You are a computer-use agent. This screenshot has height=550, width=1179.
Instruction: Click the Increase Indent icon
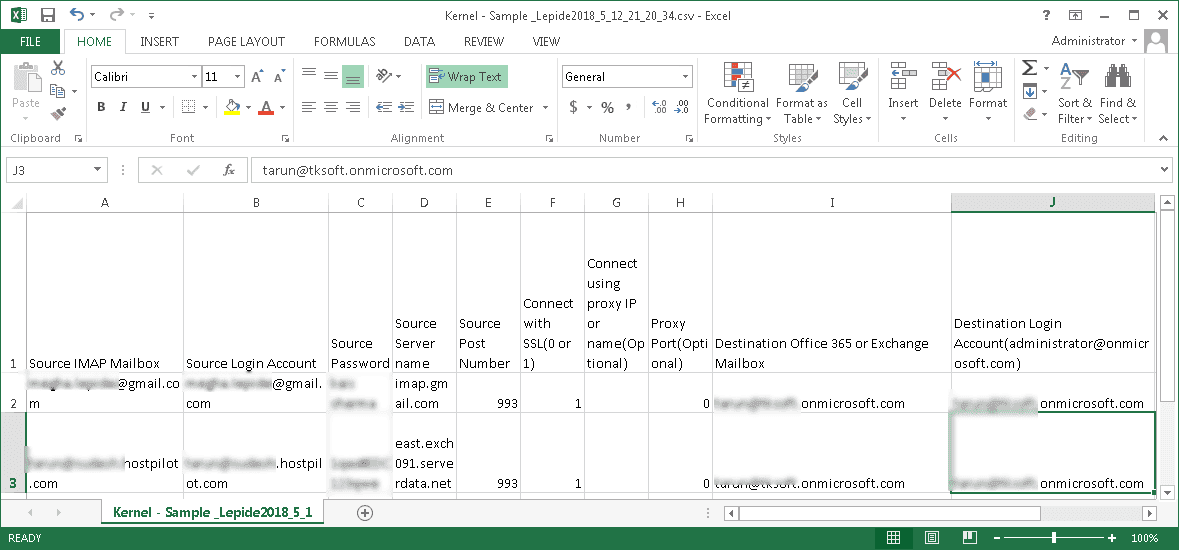pyautogui.click(x=407, y=108)
